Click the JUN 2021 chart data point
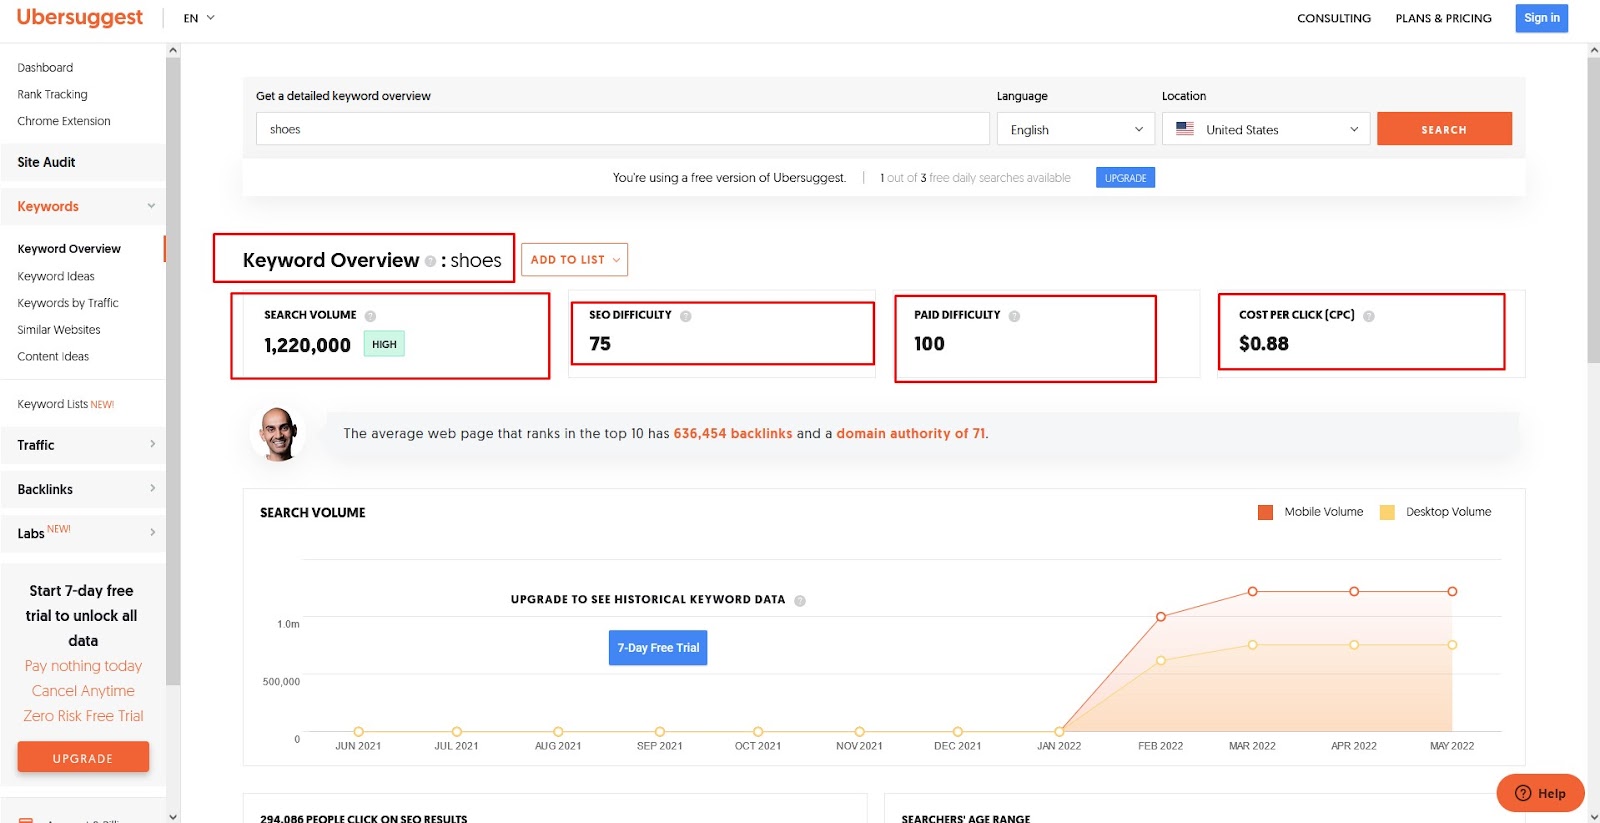Viewport: 1600px width, 823px height. (x=358, y=732)
